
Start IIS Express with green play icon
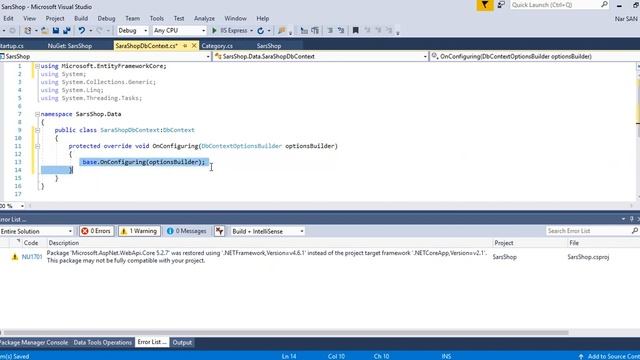(214, 31)
